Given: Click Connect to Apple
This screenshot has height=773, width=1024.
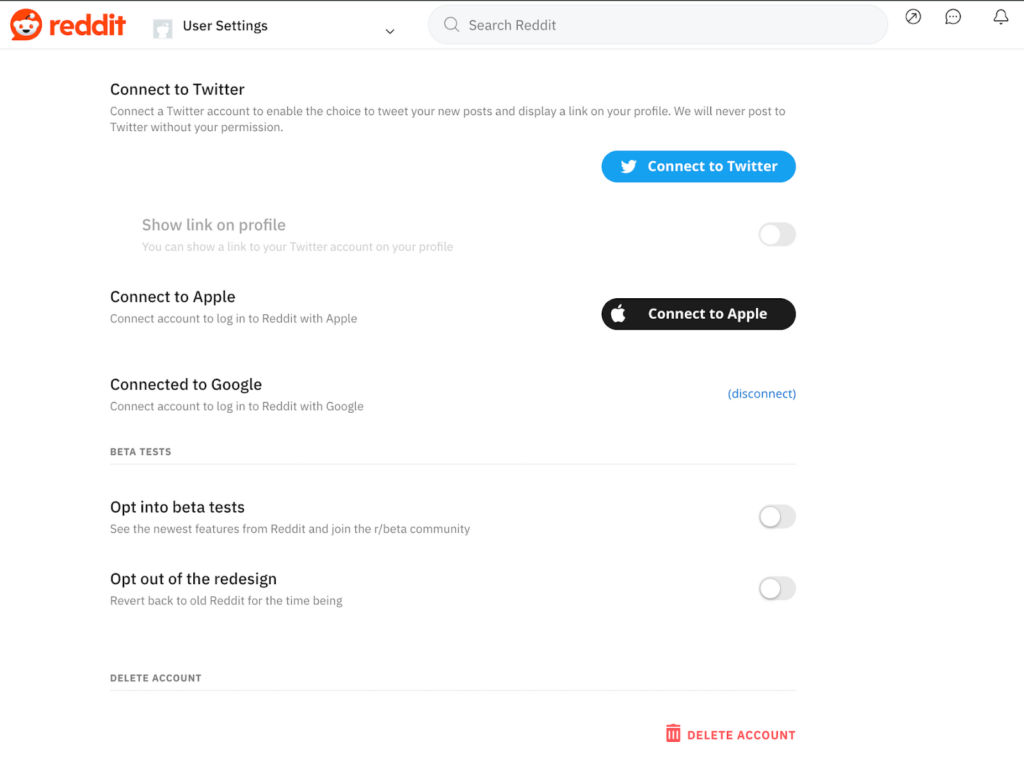Looking at the screenshot, I should pyautogui.click(x=698, y=313).
